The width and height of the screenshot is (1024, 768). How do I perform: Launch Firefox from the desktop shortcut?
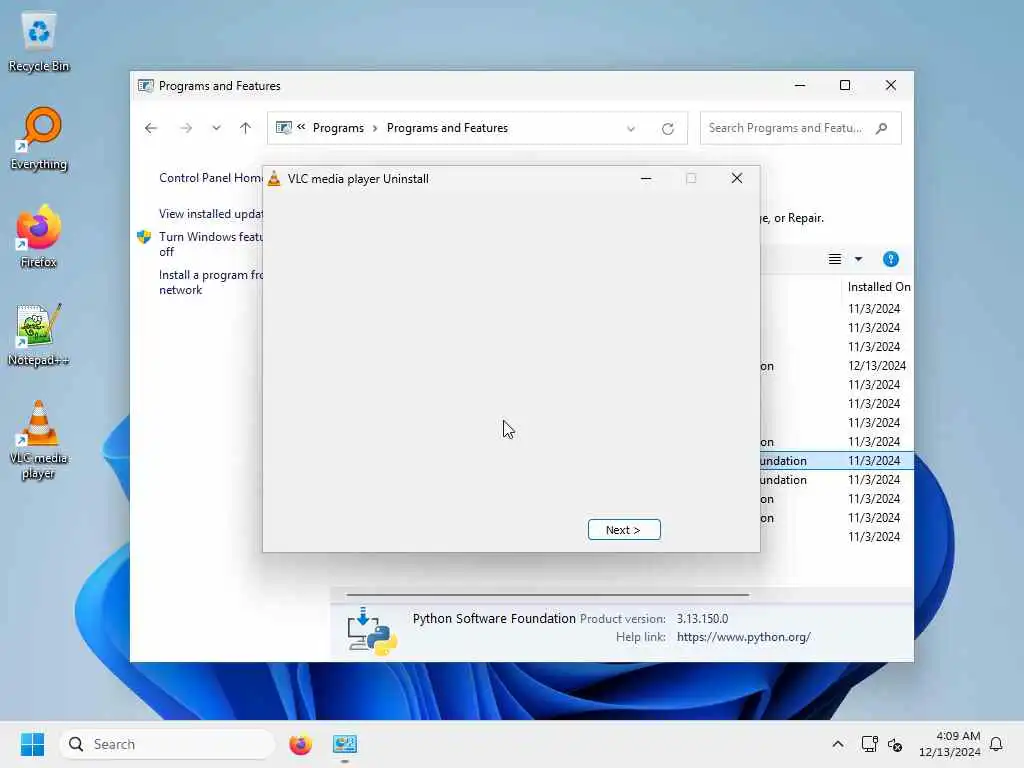(39, 237)
